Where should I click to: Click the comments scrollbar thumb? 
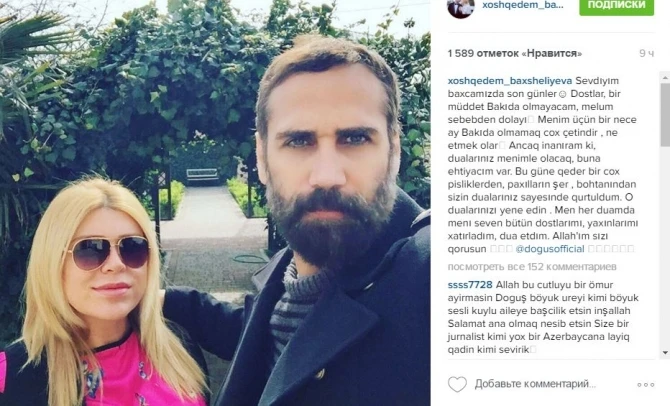pos(665,115)
